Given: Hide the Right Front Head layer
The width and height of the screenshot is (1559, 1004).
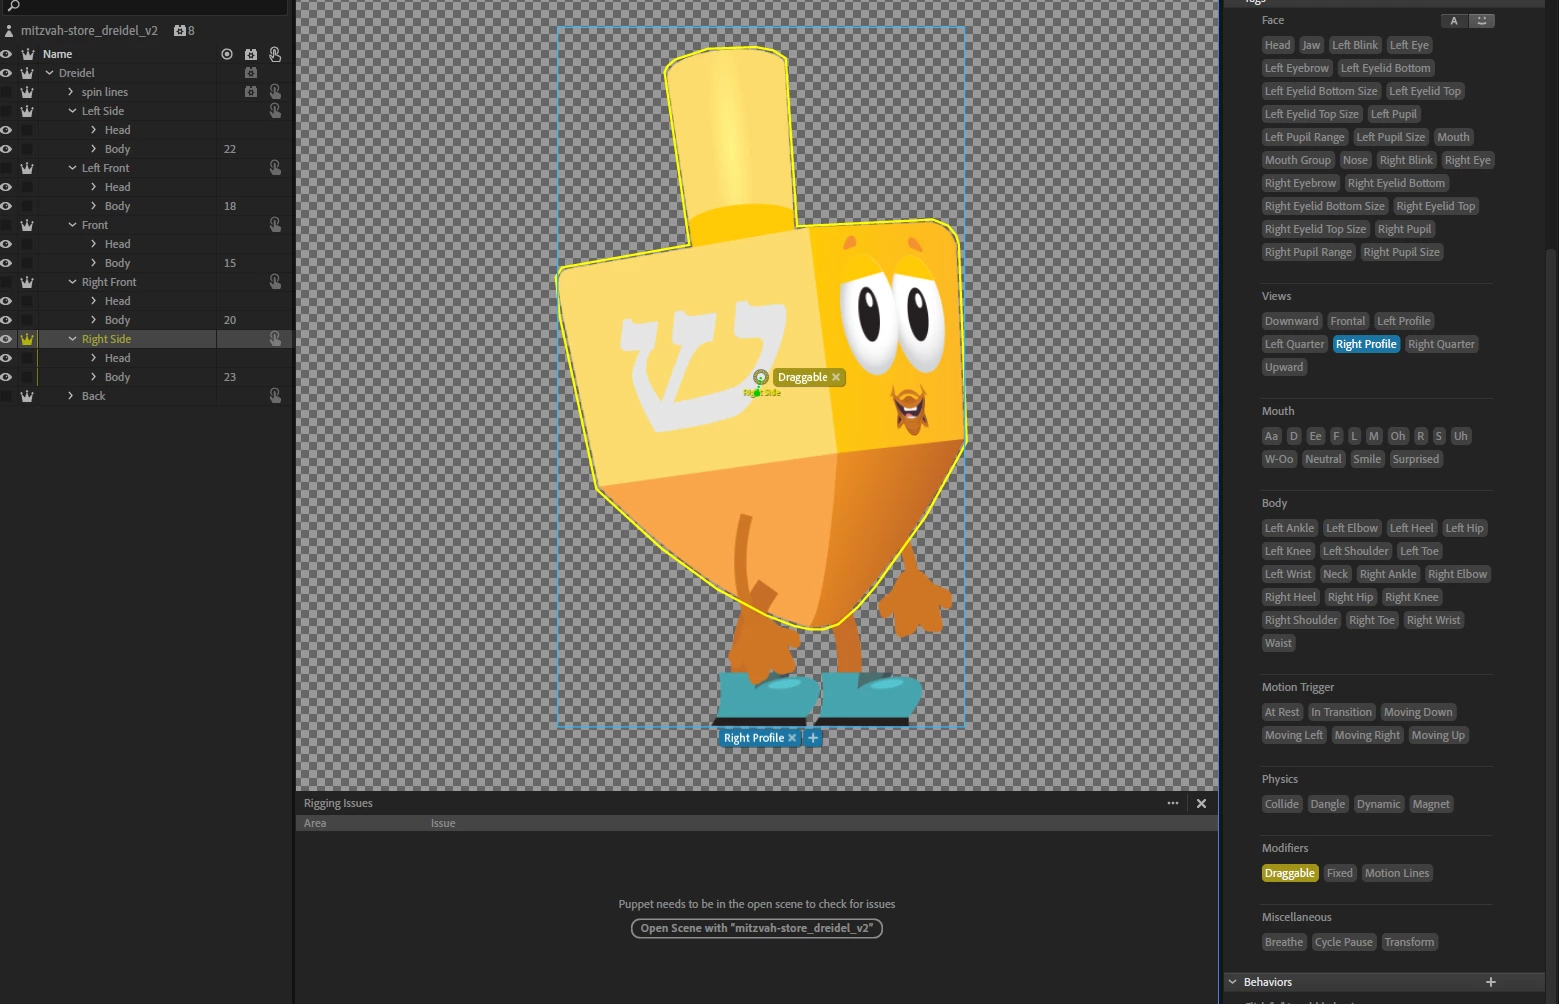Looking at the screenshot, I should pyautogui.click(x=6, y=301).
